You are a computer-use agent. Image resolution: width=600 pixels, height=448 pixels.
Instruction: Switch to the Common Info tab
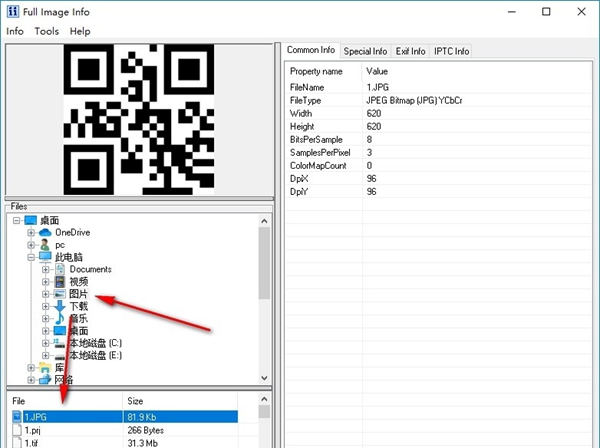pos(311,50)
